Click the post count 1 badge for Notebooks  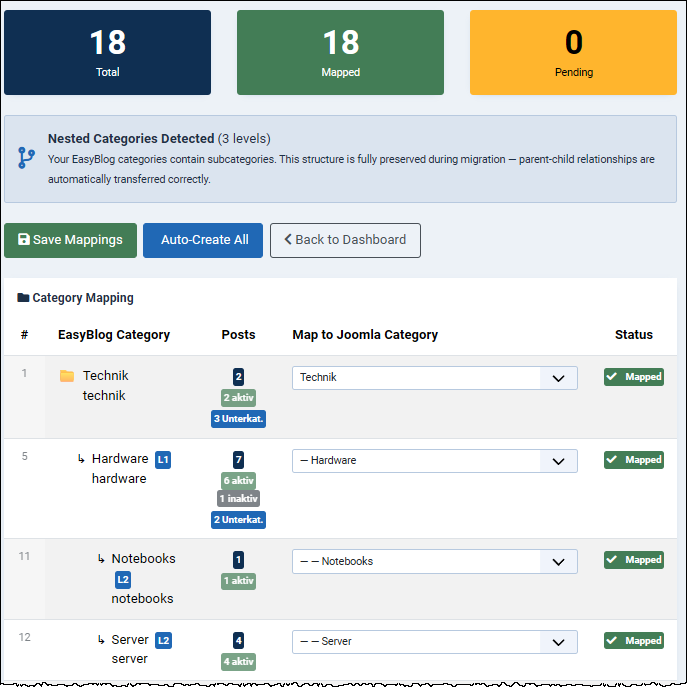[238, 560]
